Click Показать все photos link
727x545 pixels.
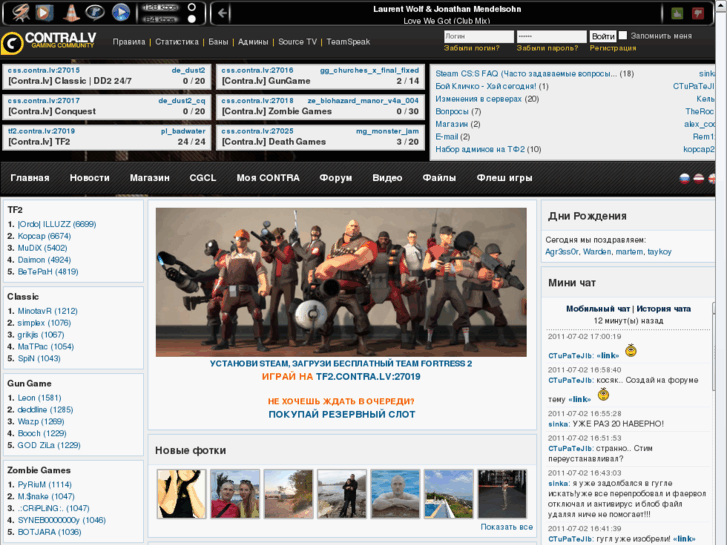coord(506,527)
